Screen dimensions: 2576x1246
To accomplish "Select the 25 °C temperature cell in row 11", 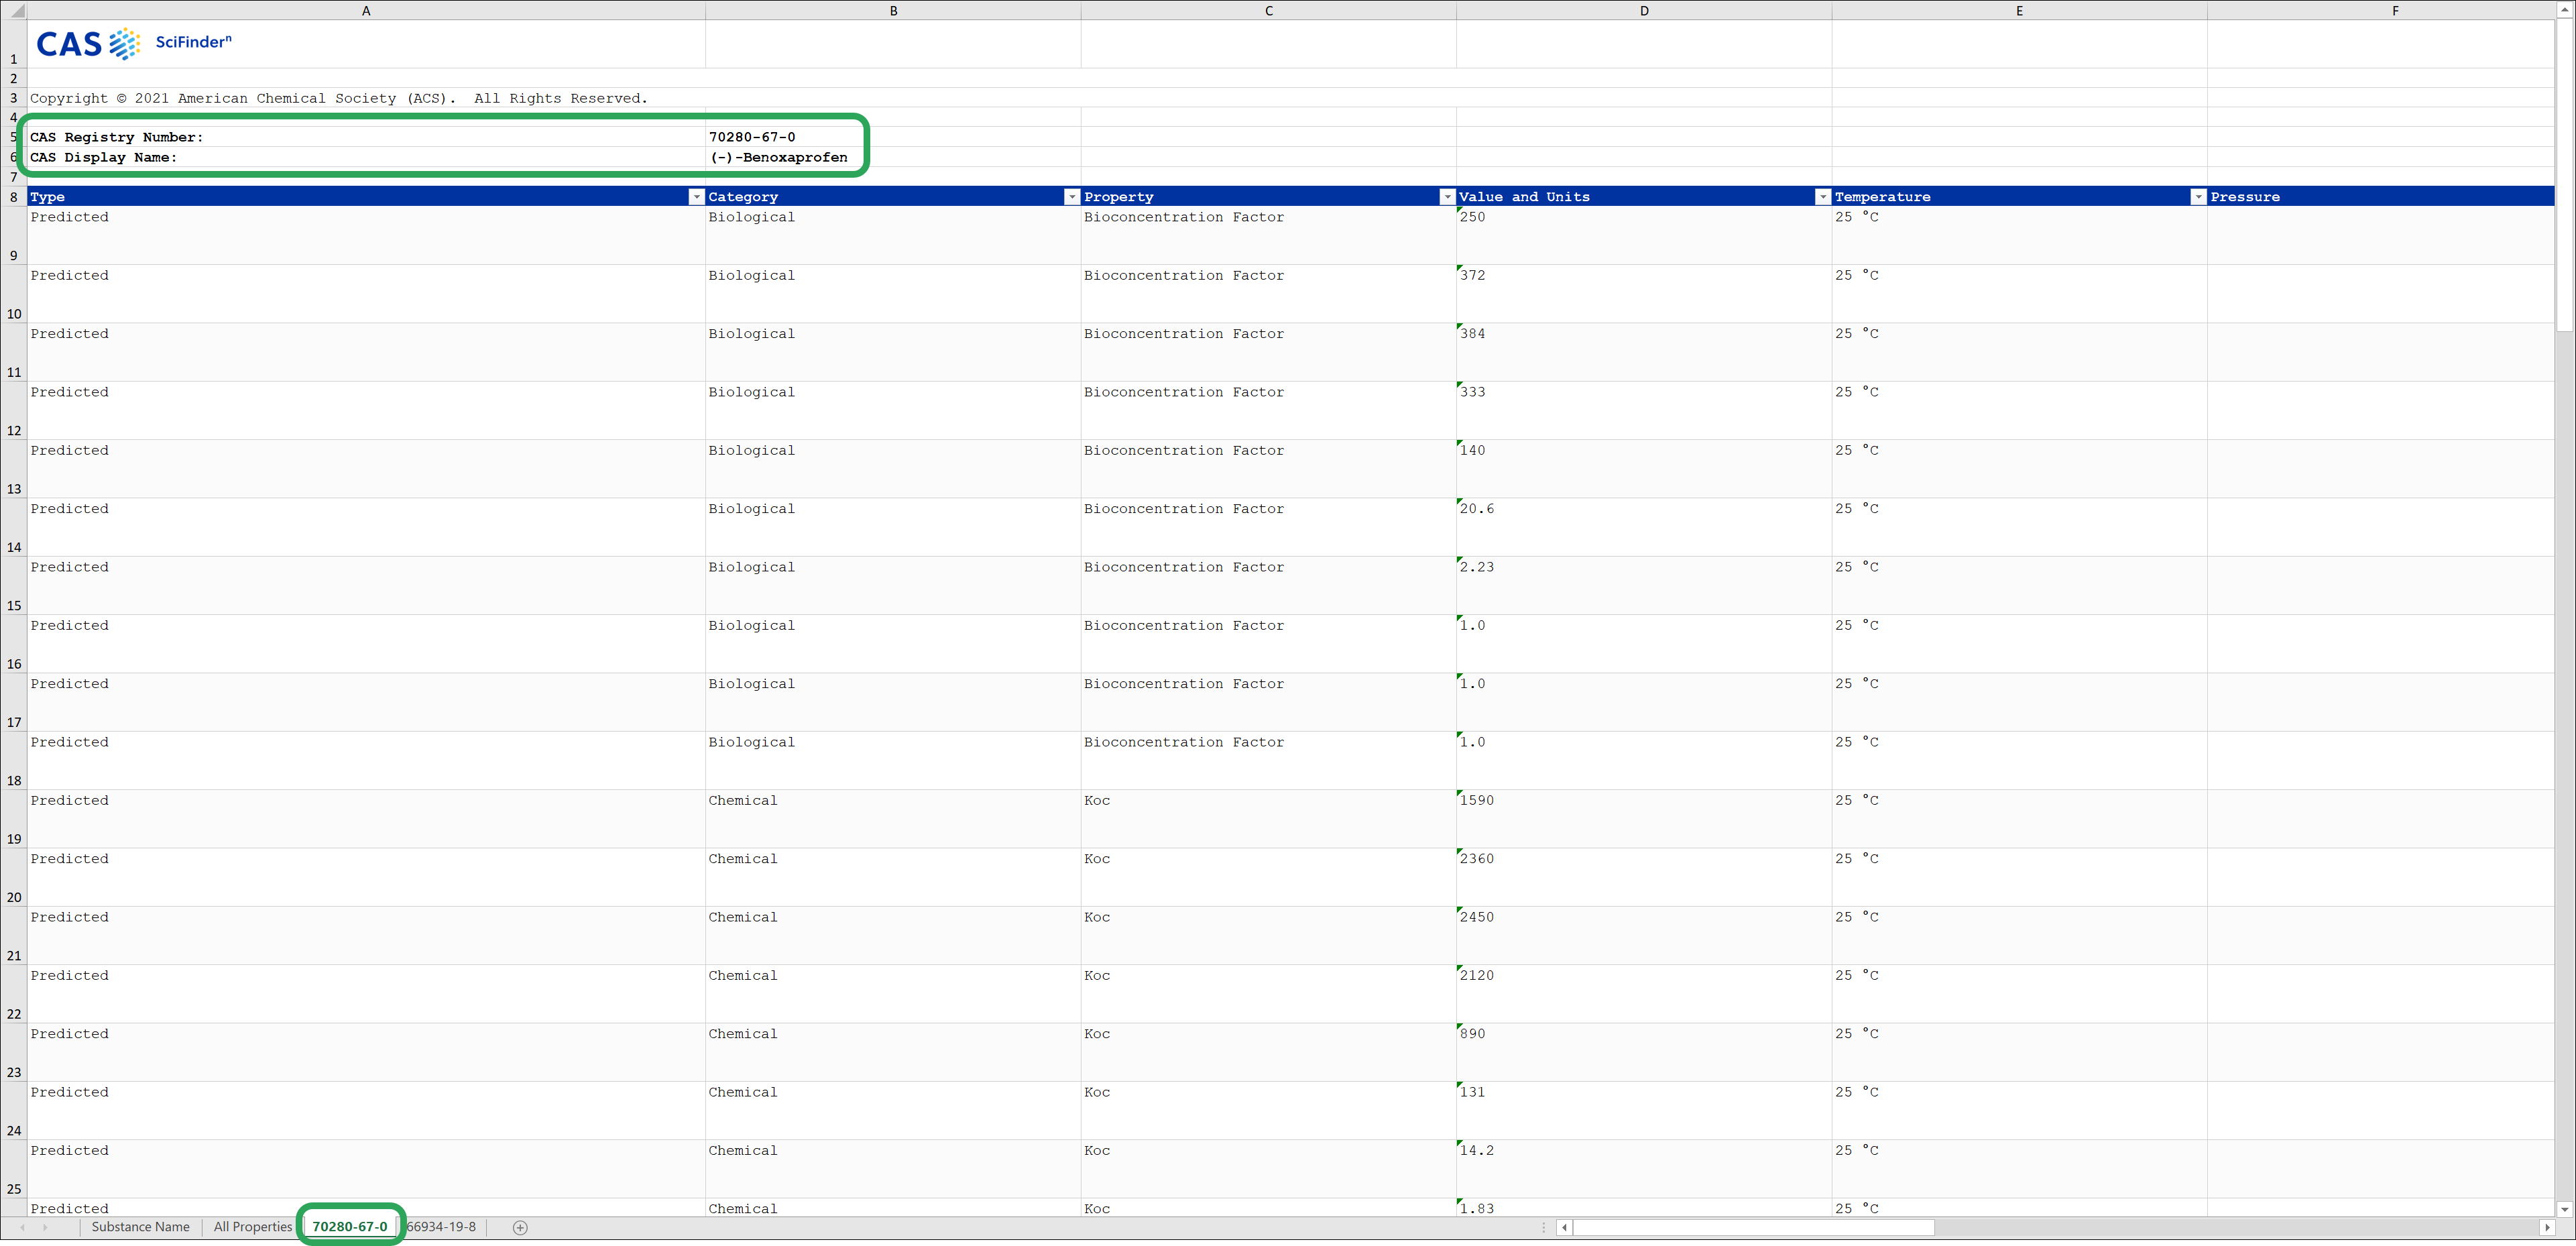I will (x=2019, y=352).
